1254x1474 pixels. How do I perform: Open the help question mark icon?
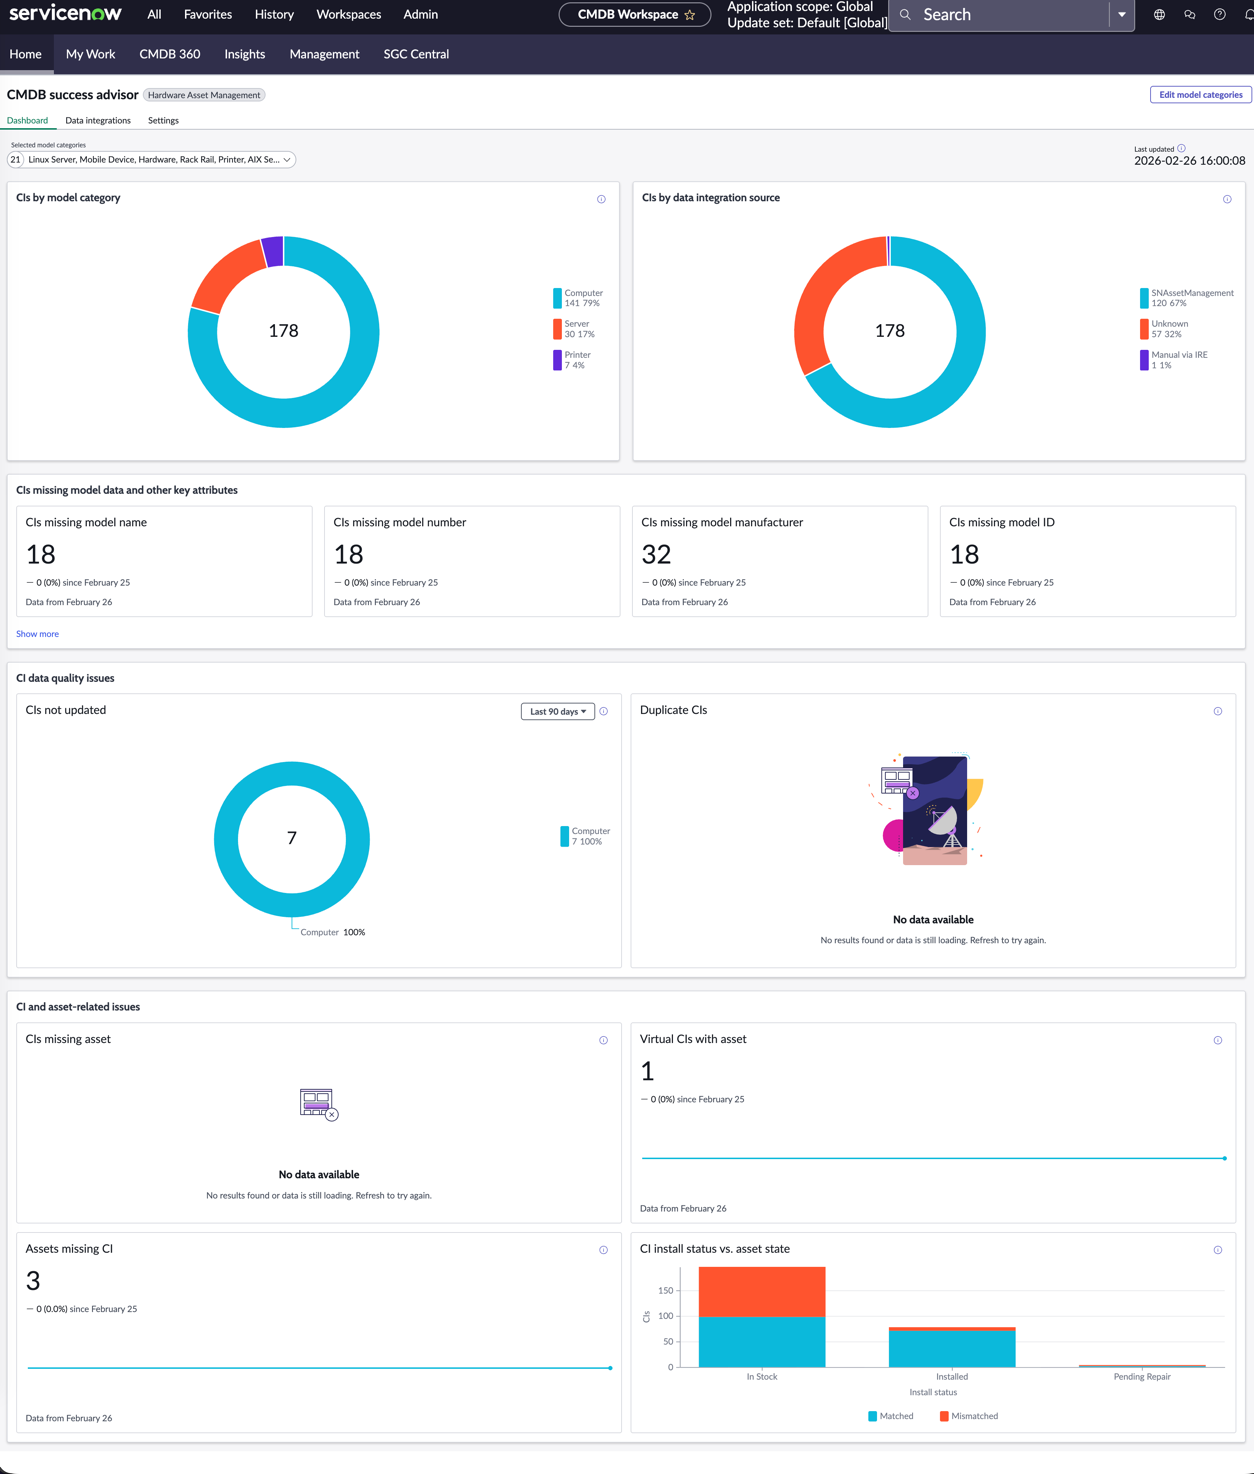point(1219,15)
